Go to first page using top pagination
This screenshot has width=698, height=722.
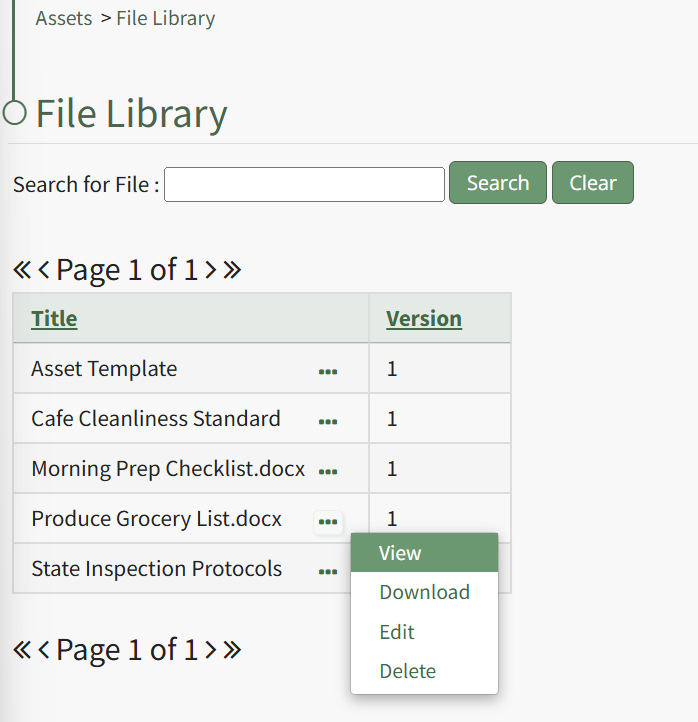point(22,270)
